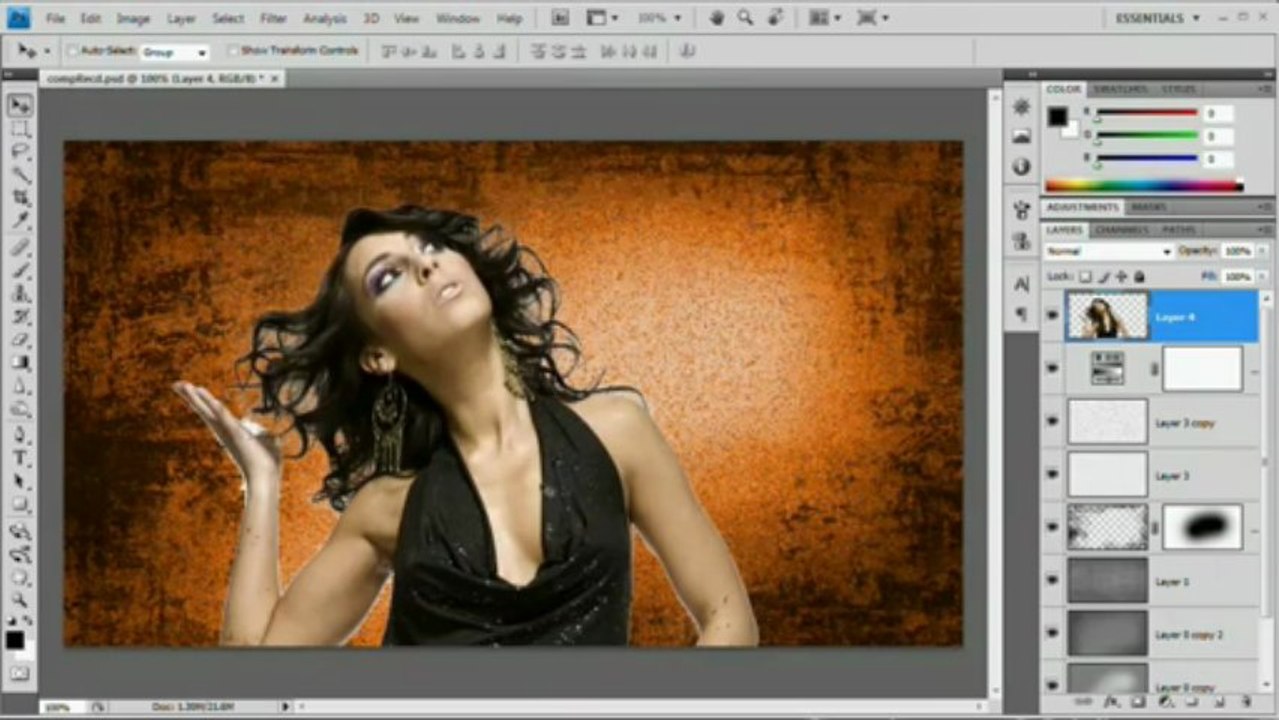Pick a color from the spectrum ramp

pyautogui.click(x=1144, y=185)
